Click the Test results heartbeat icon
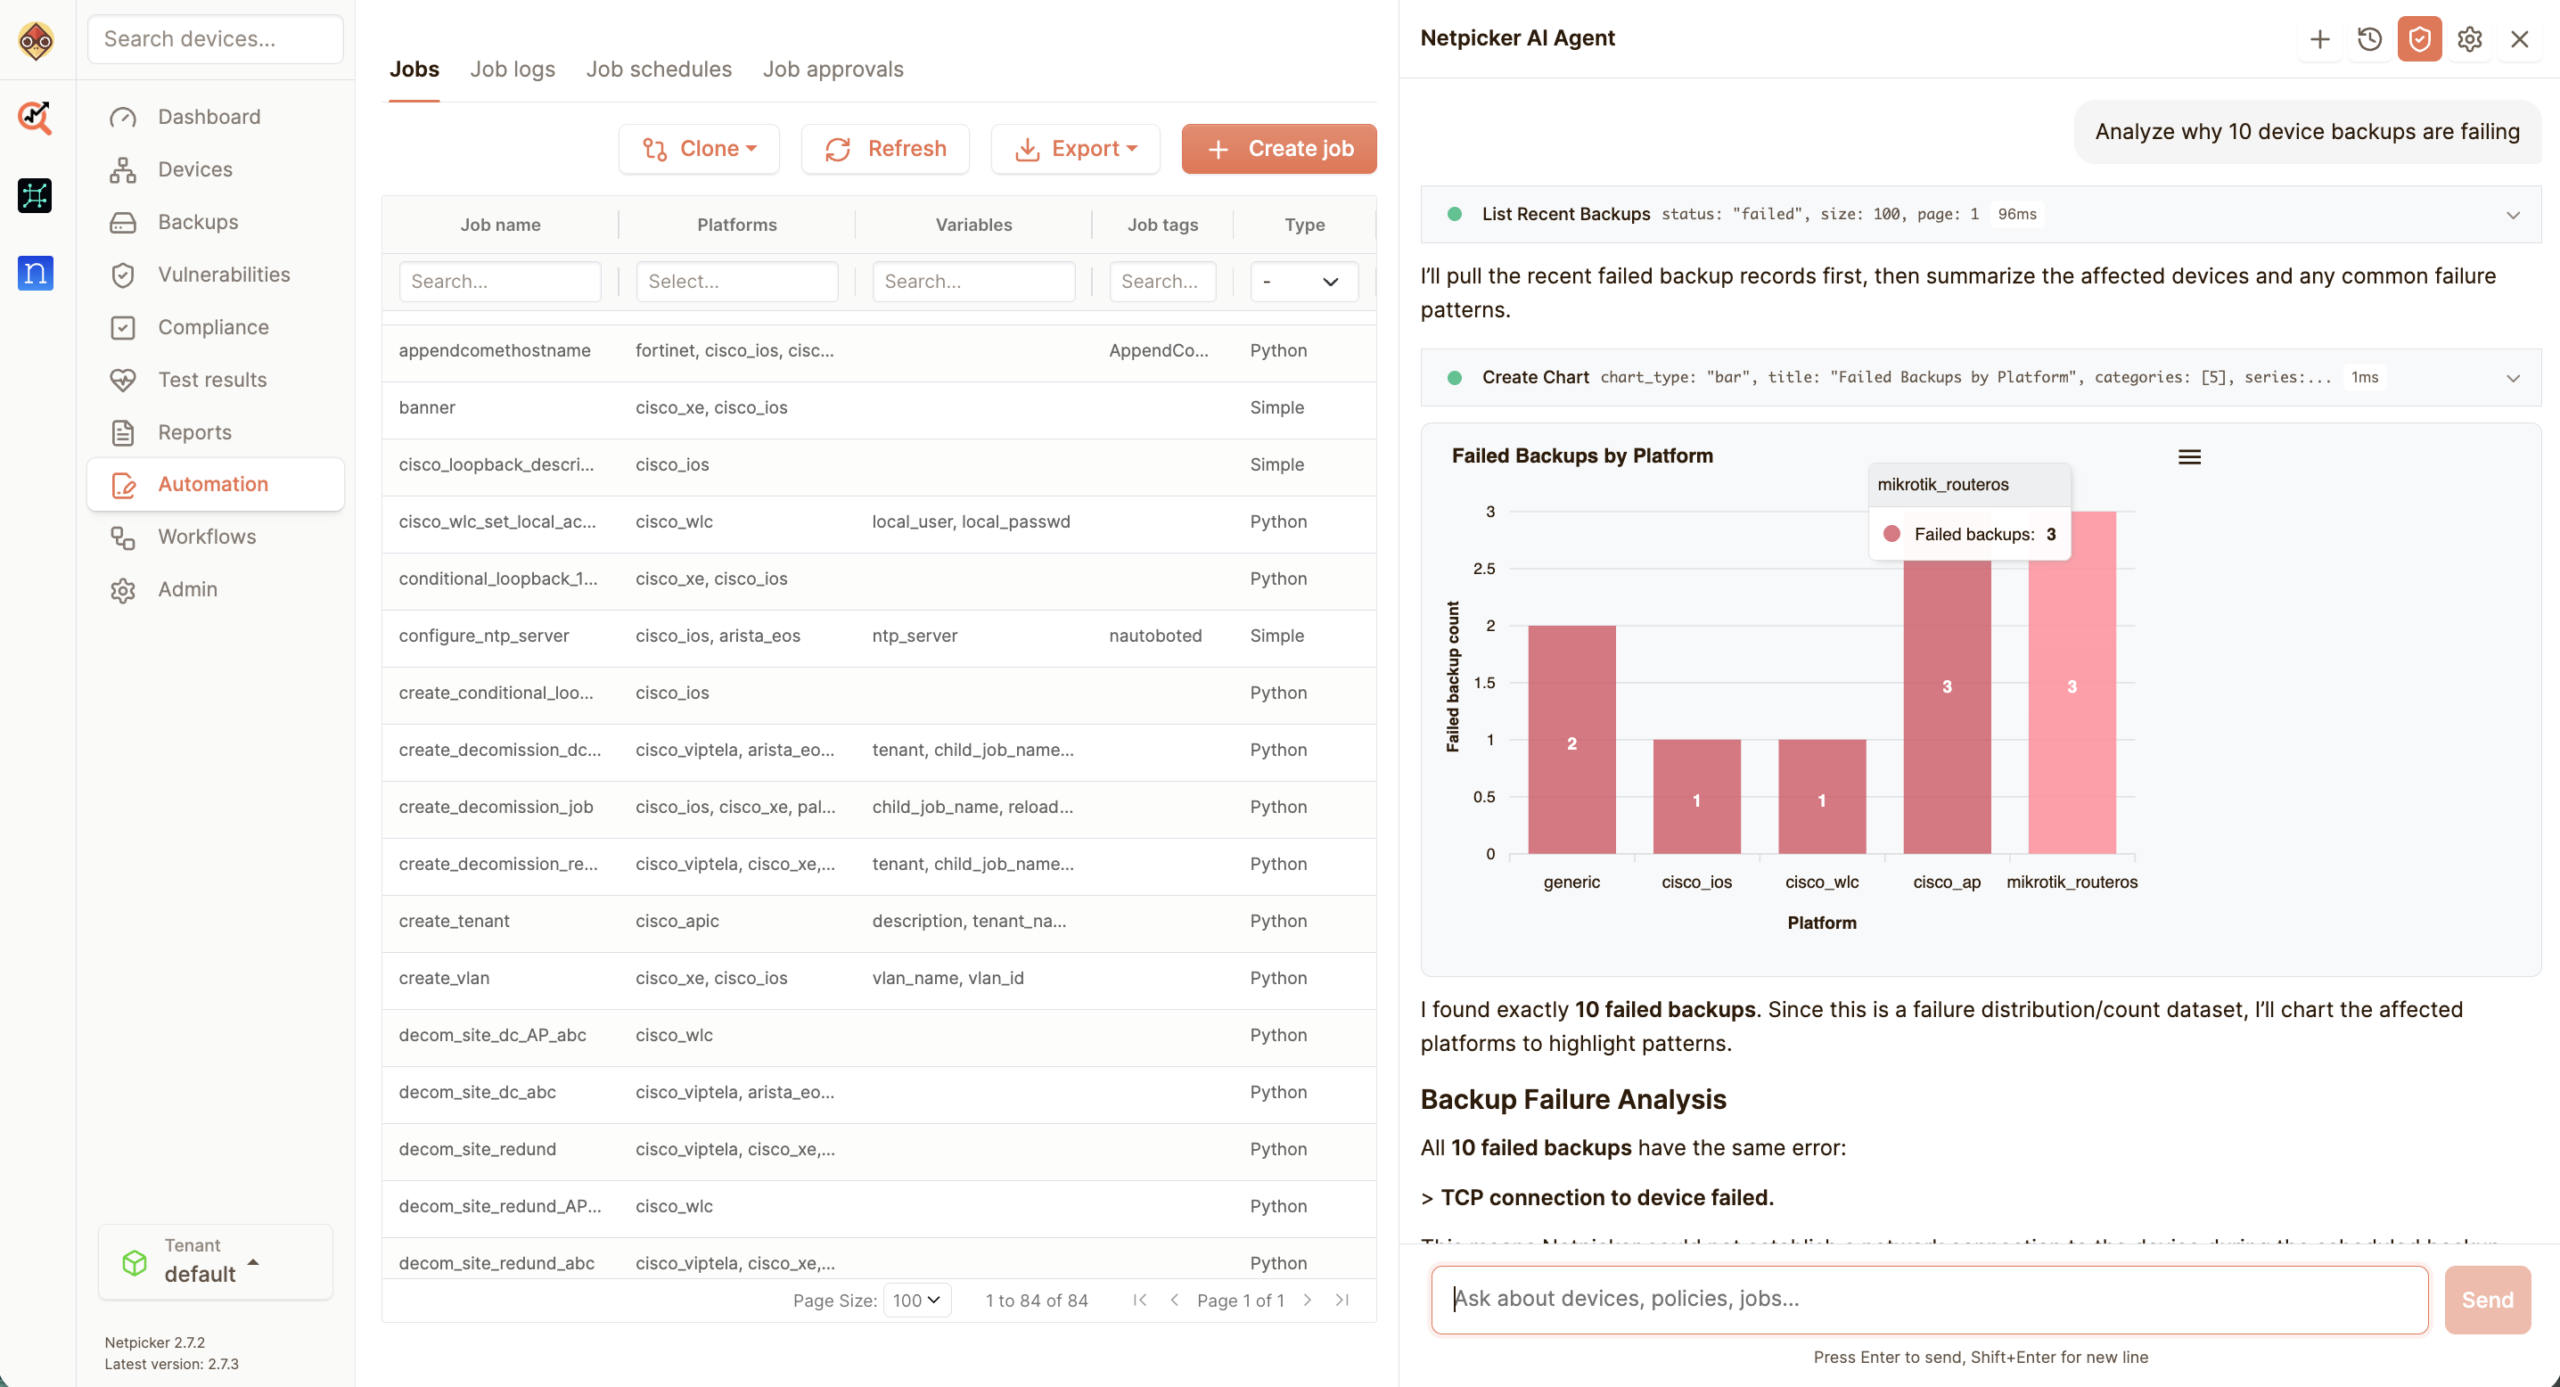Screen dimensions: 2560x1387 point(123,380)
